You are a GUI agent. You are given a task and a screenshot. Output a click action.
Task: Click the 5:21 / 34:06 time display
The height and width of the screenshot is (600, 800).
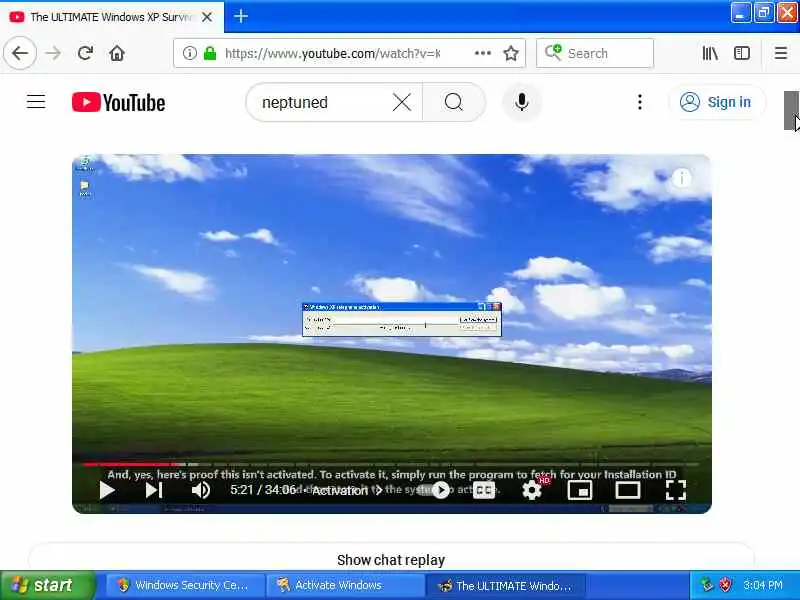263,490
